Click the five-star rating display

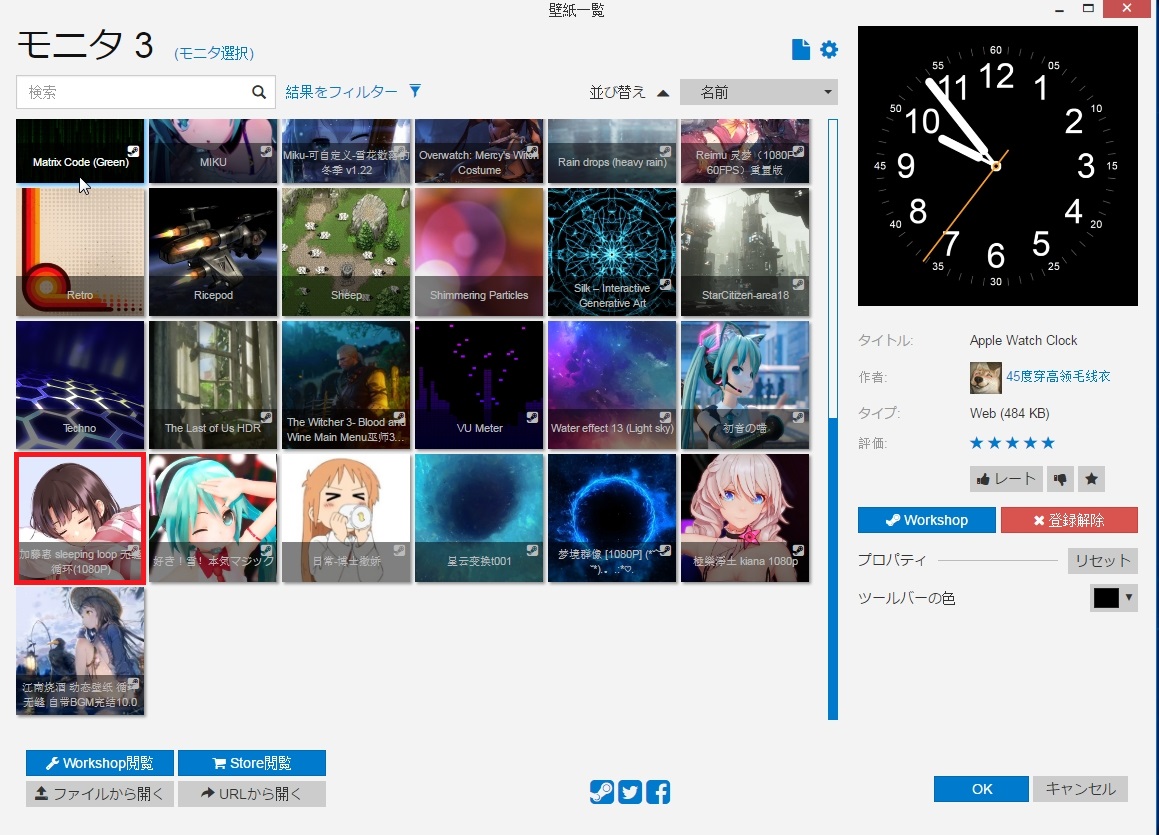click(x=1012, y=443)
